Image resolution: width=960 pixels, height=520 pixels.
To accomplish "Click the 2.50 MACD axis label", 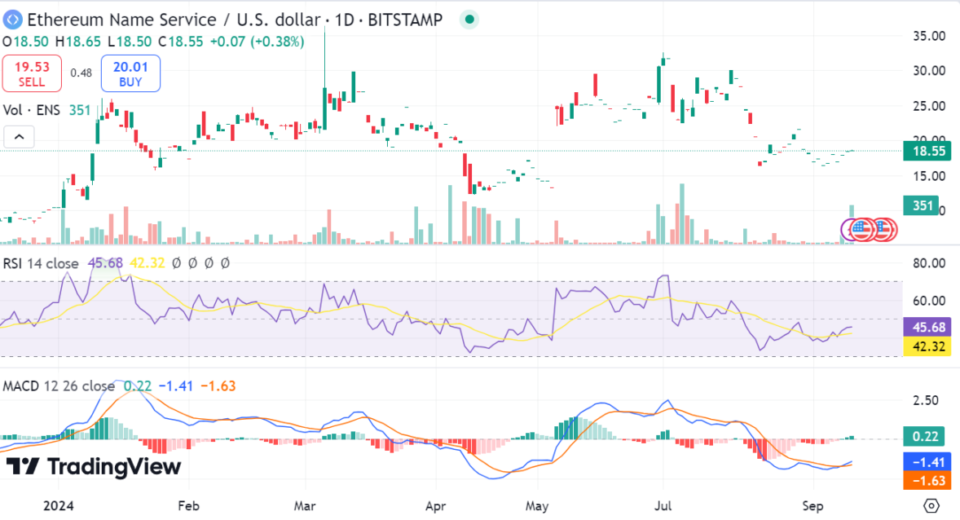I will [x=926, y=401].
